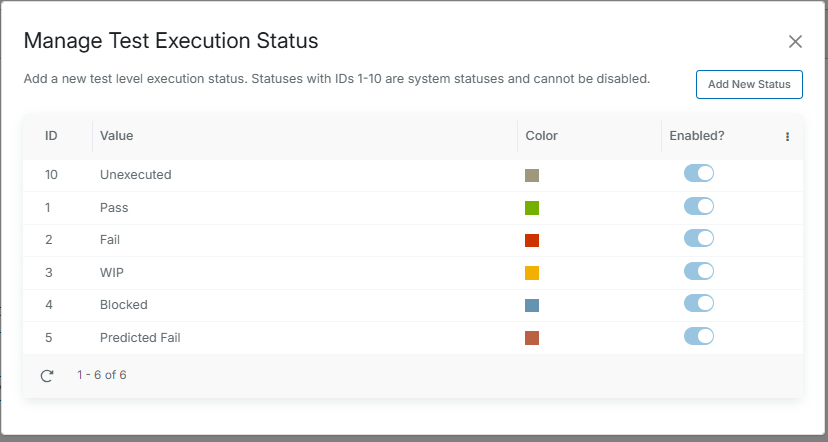Screen dimensions: 828x442
Task: Toggle the Fail status enabled switch
Action: tap(699, 239)
